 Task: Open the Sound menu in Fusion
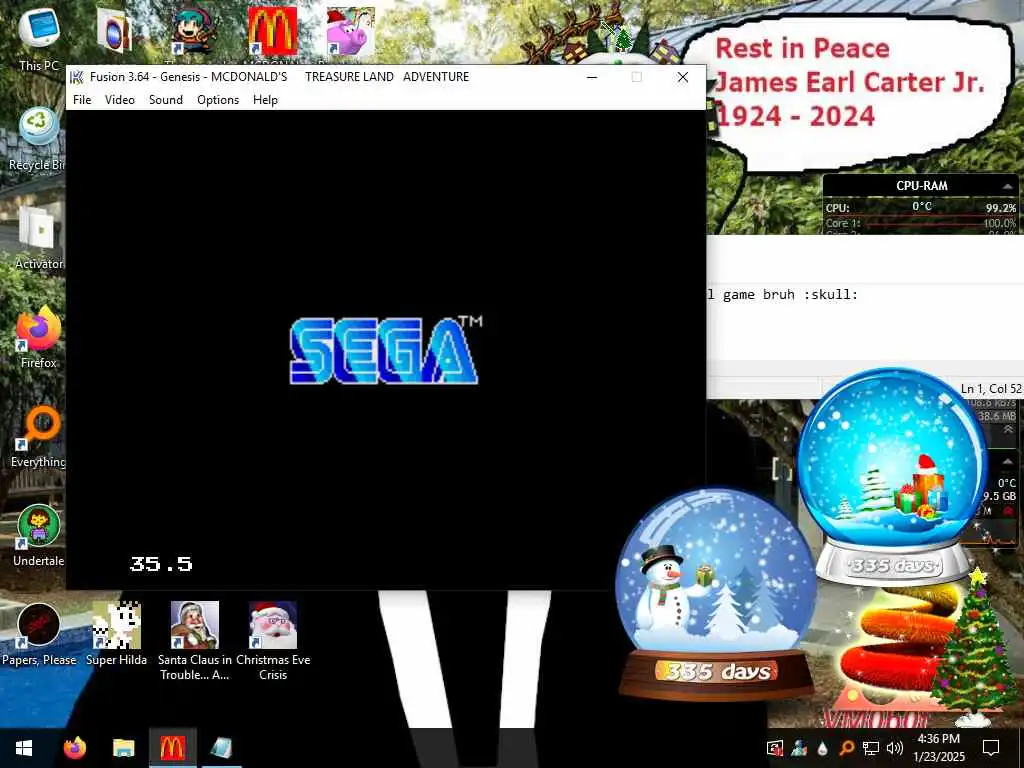(166, 100)
